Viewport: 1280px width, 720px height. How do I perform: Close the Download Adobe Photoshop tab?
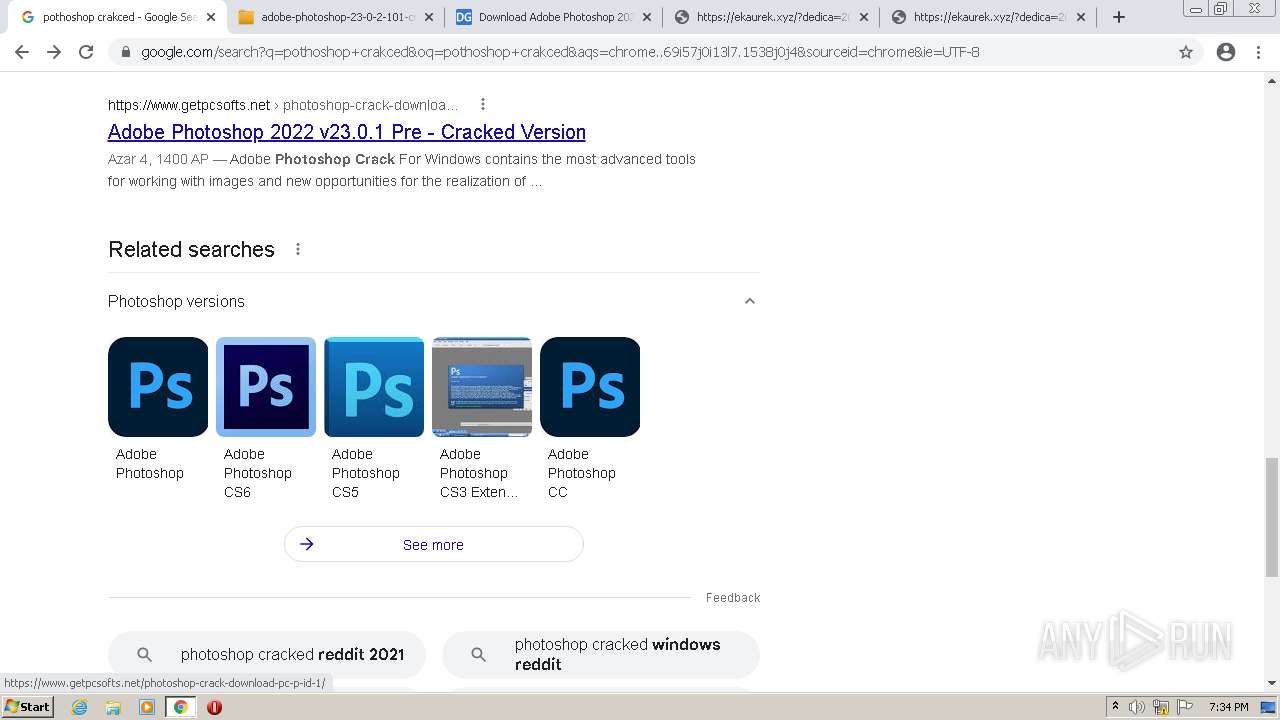[x=646, y=17]
